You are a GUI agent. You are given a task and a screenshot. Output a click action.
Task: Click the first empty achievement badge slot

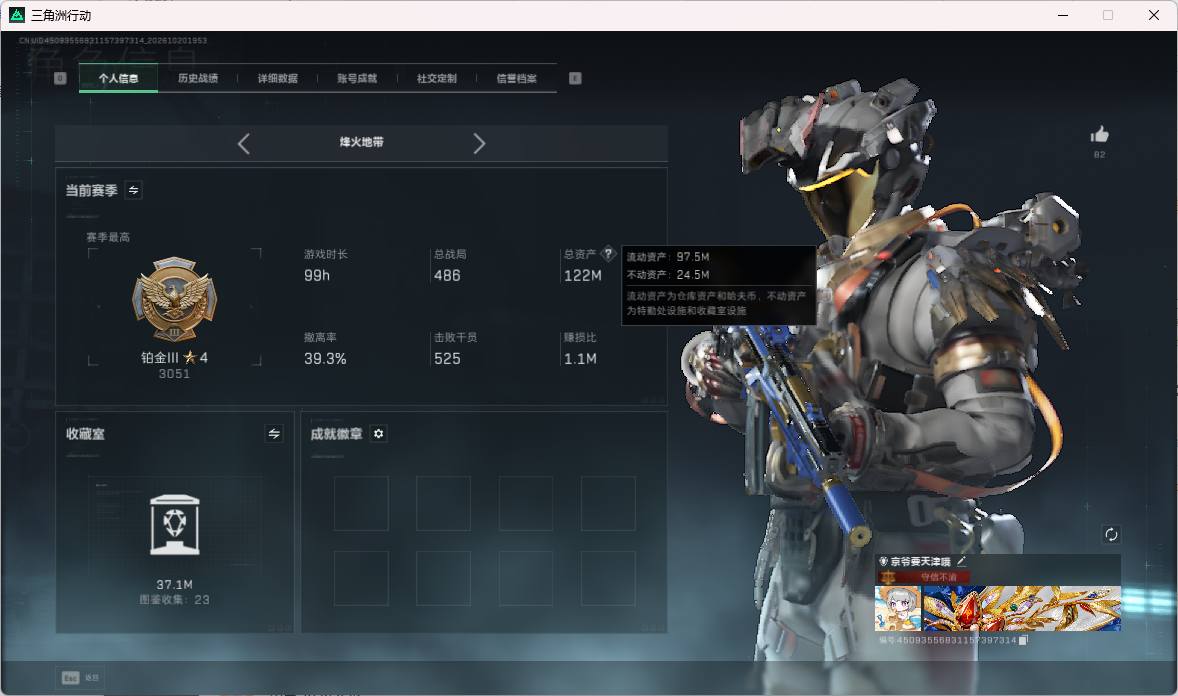(361, 503)
